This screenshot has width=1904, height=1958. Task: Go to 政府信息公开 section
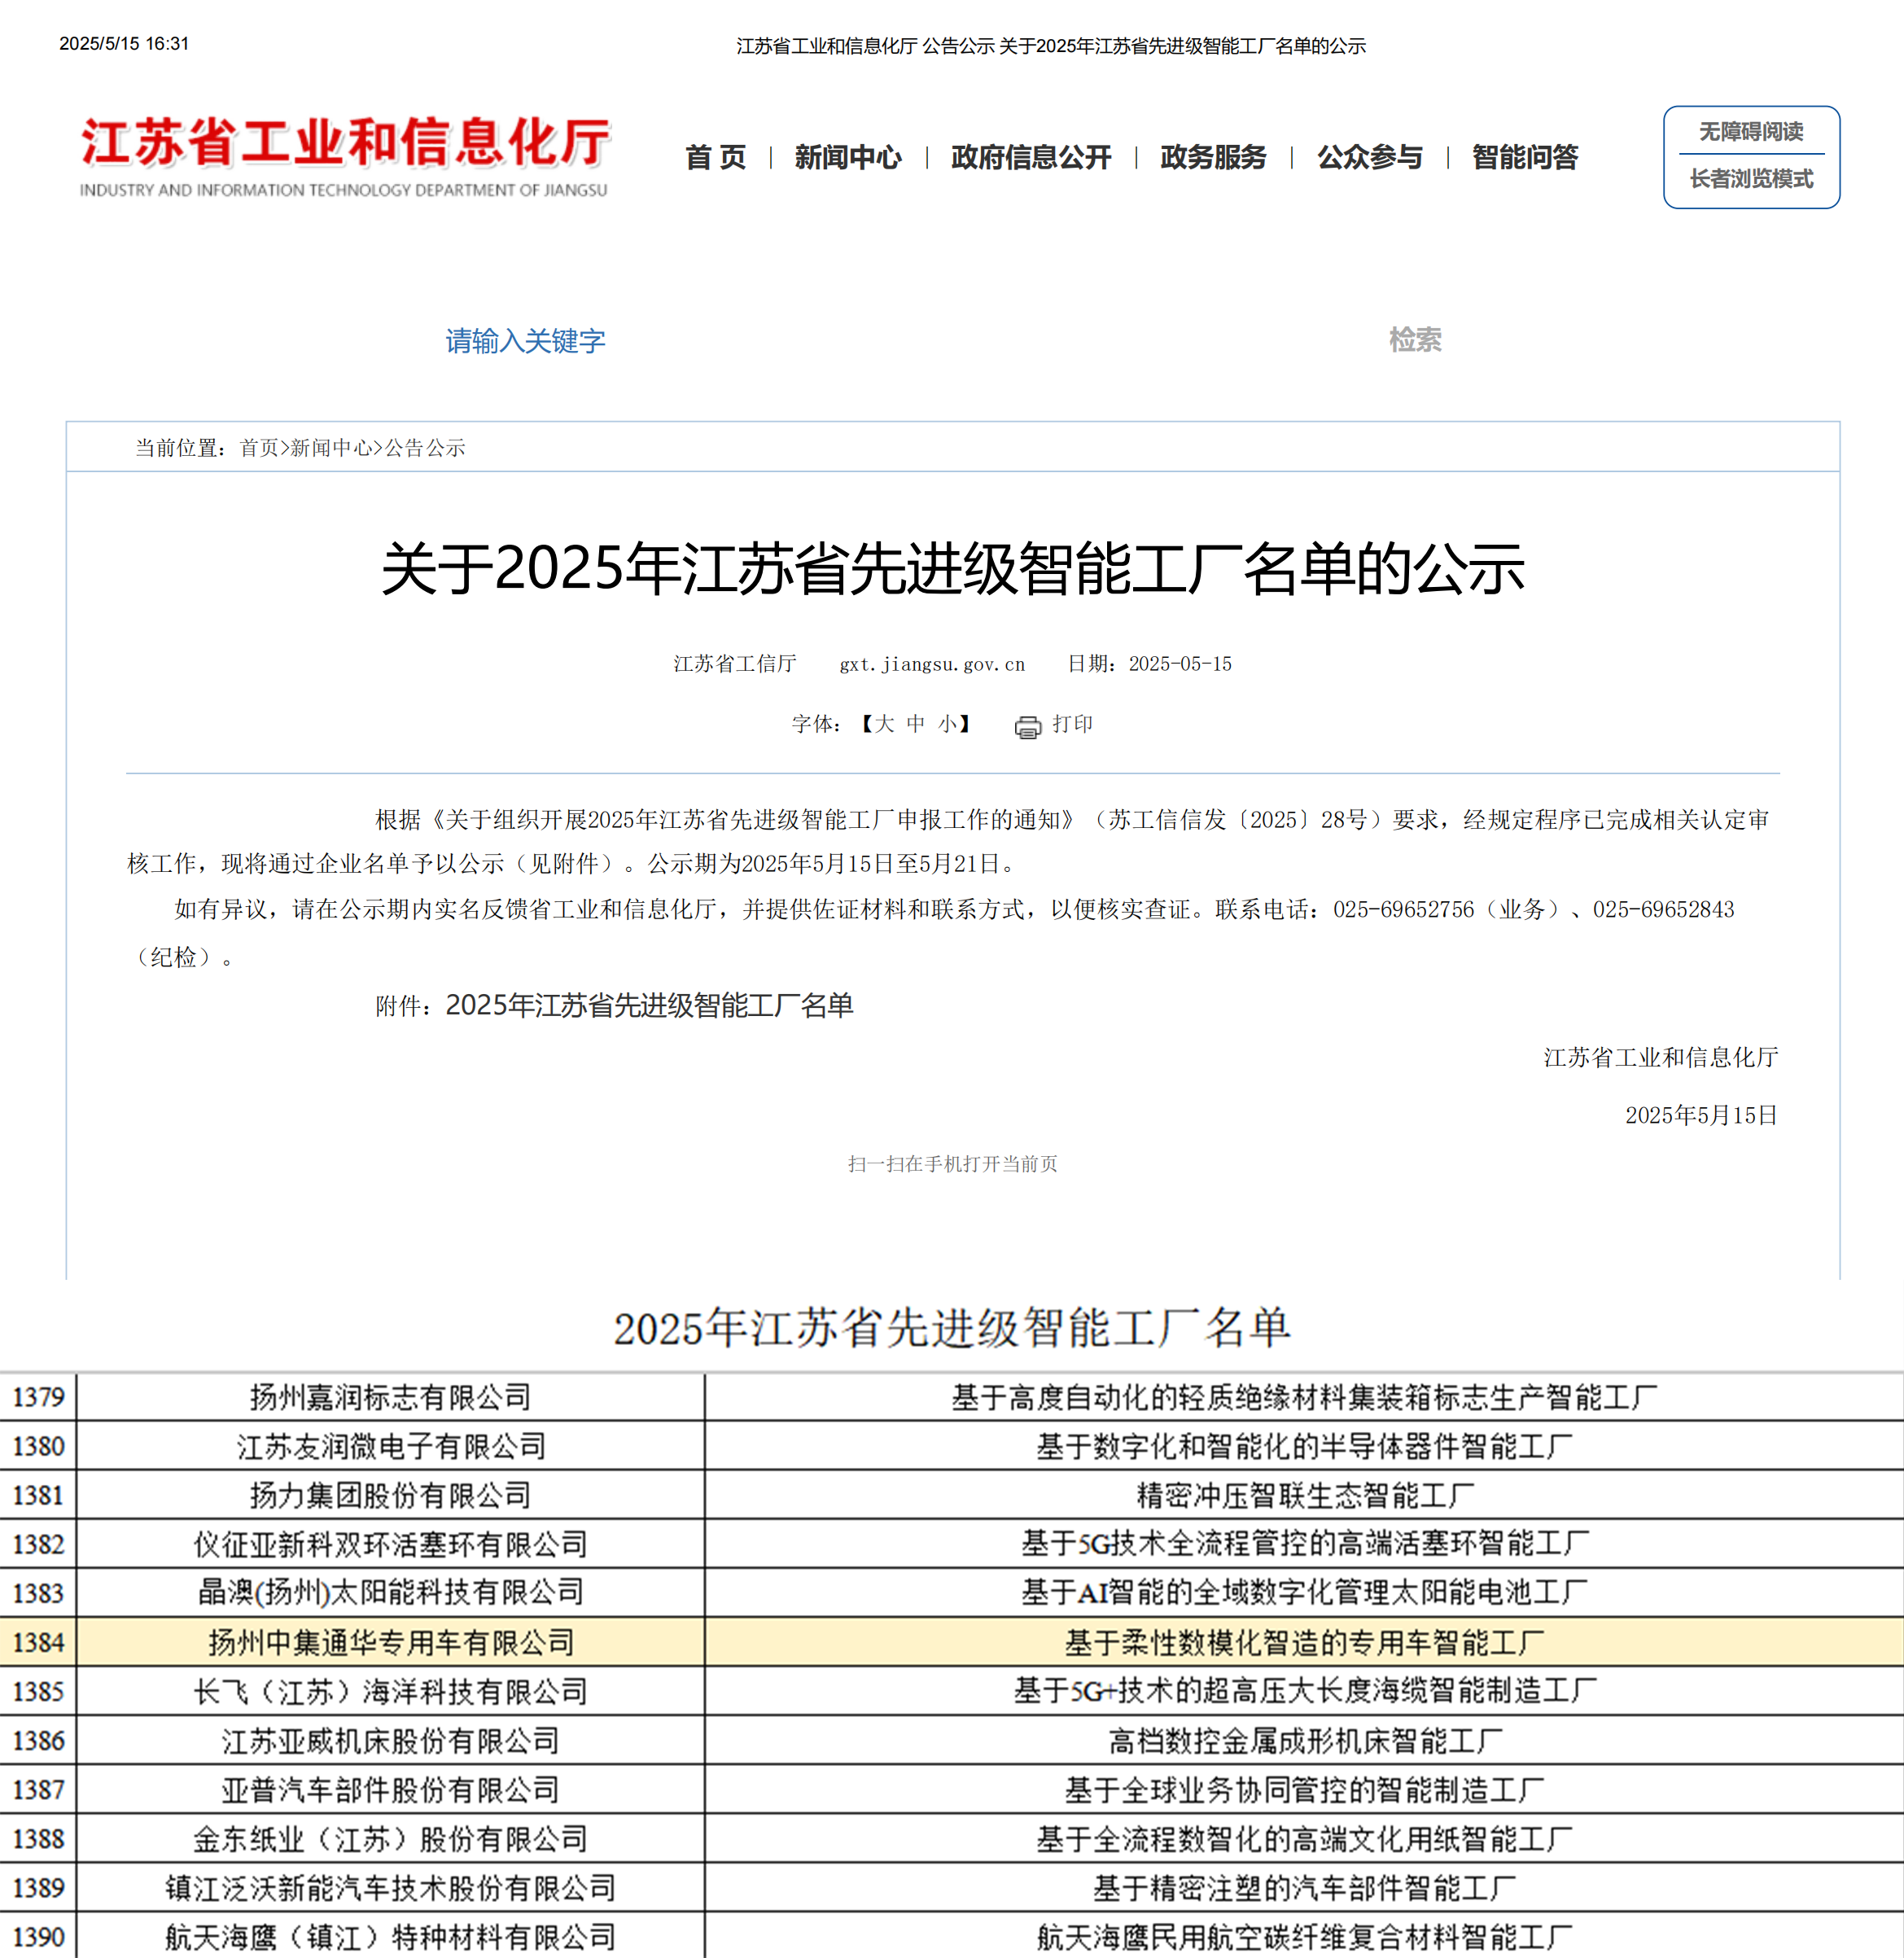[x=1030, y=157]
